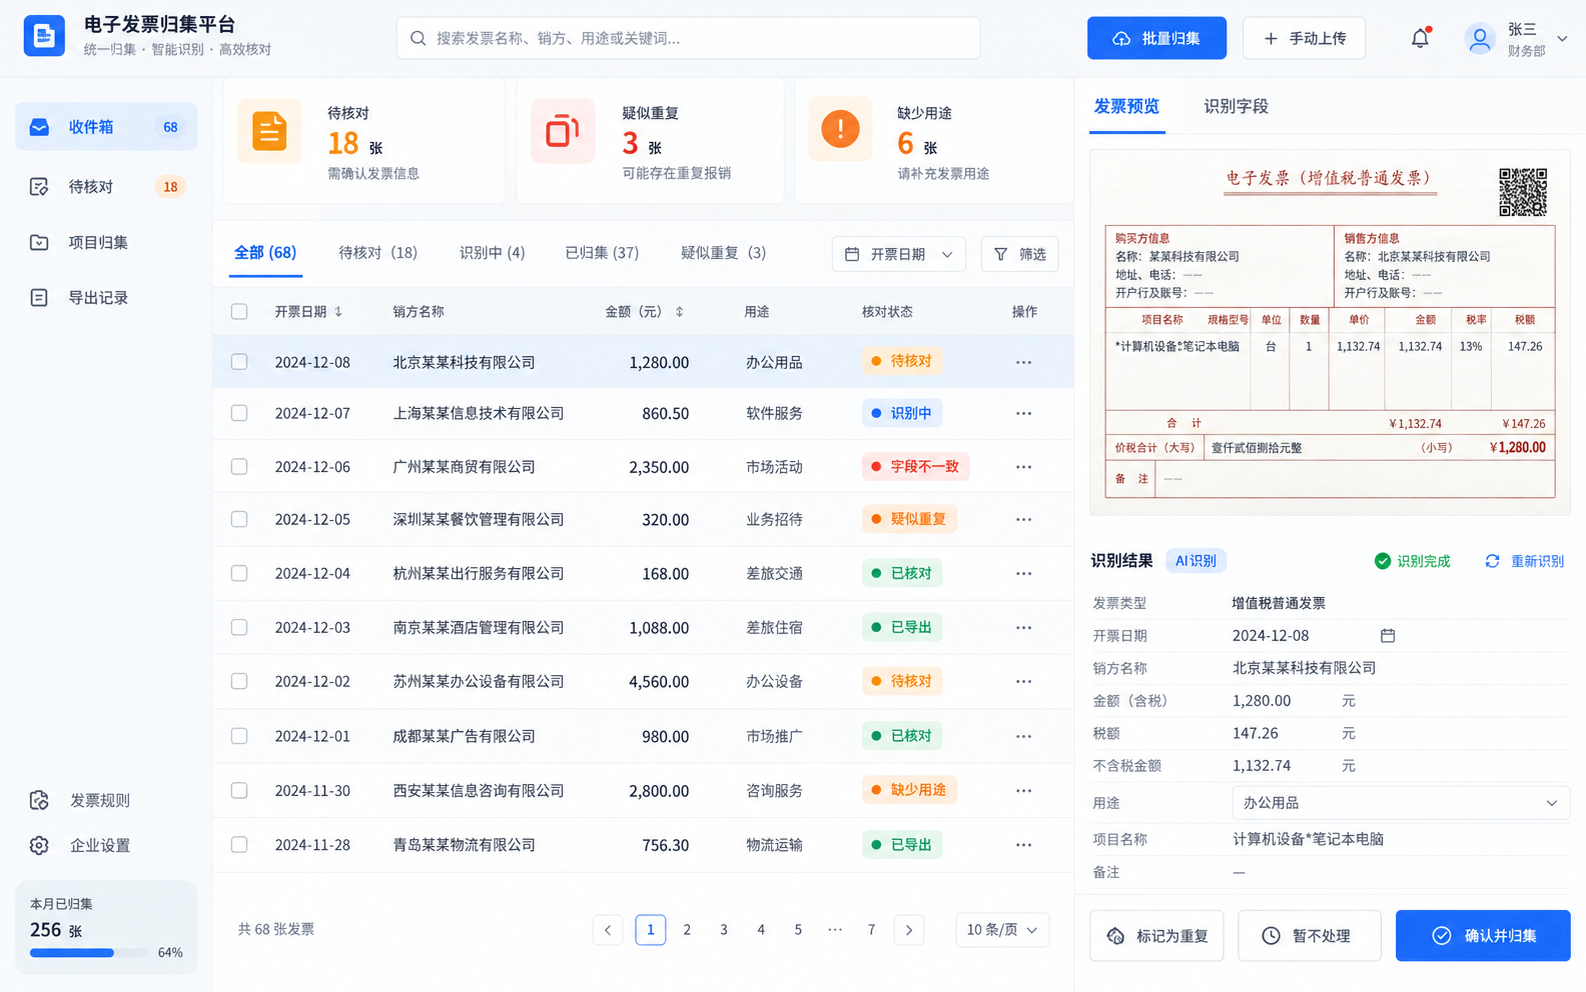The image size is (1586, 992).
Task: Check the 青岛某某物流有限公司 row checkbox
Action: (x=239, y=845)
